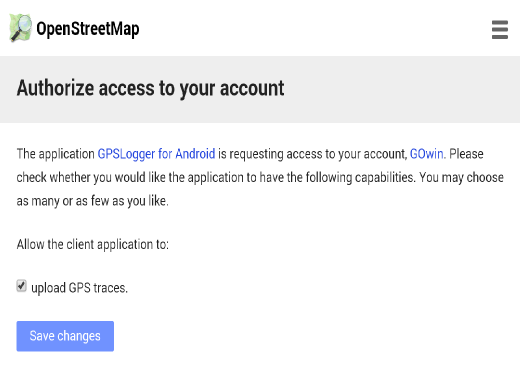The image size is (520, 390).
Task: Open the GPSLogger for Android link
Action: point(156,154)
